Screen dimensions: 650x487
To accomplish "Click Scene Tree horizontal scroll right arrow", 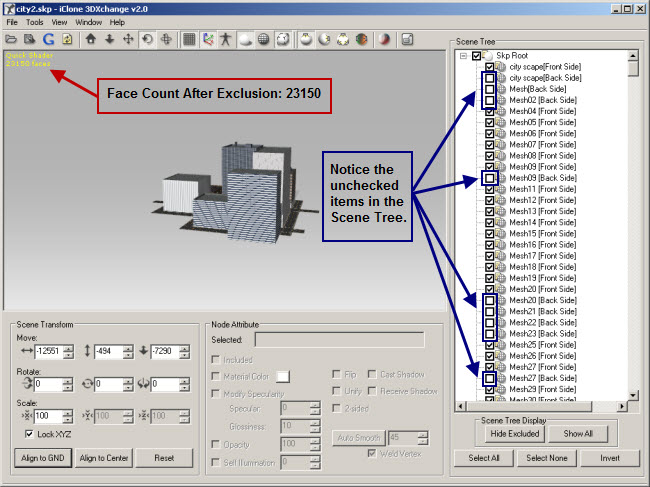I will [621, 407].
